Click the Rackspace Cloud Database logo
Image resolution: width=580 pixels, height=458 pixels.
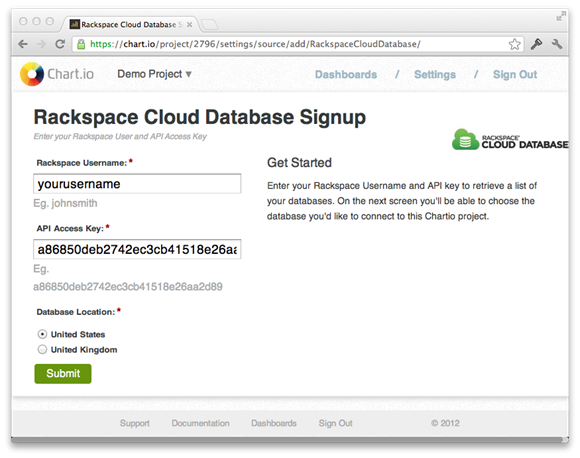coord(510,140)
